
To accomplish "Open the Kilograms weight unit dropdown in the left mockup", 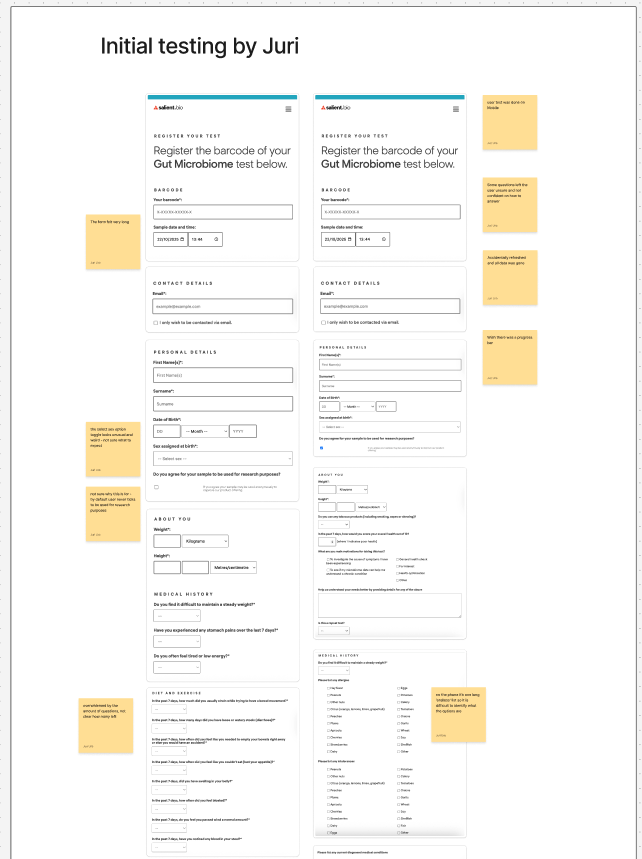I will (x=205, y=541).
